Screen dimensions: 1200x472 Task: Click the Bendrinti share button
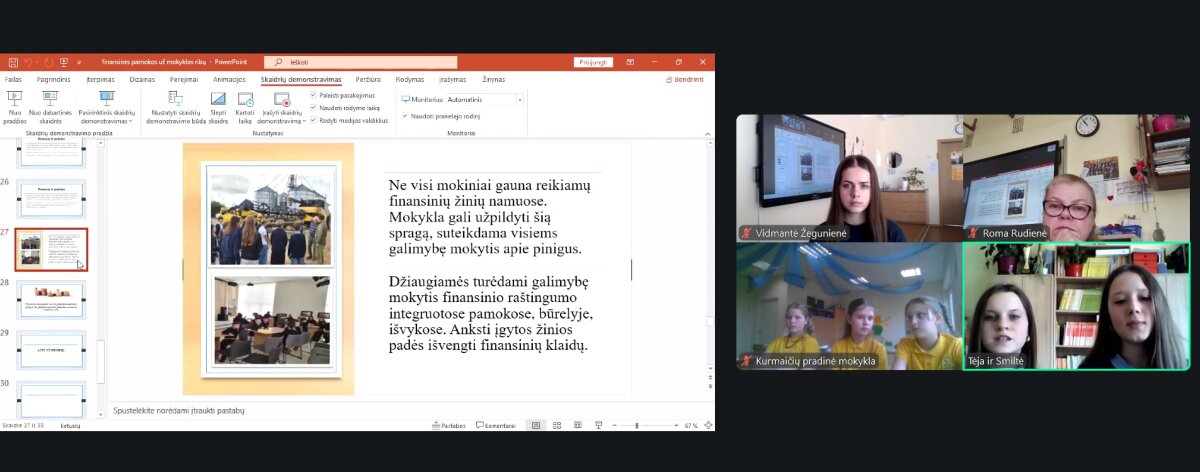click(685, 79)
